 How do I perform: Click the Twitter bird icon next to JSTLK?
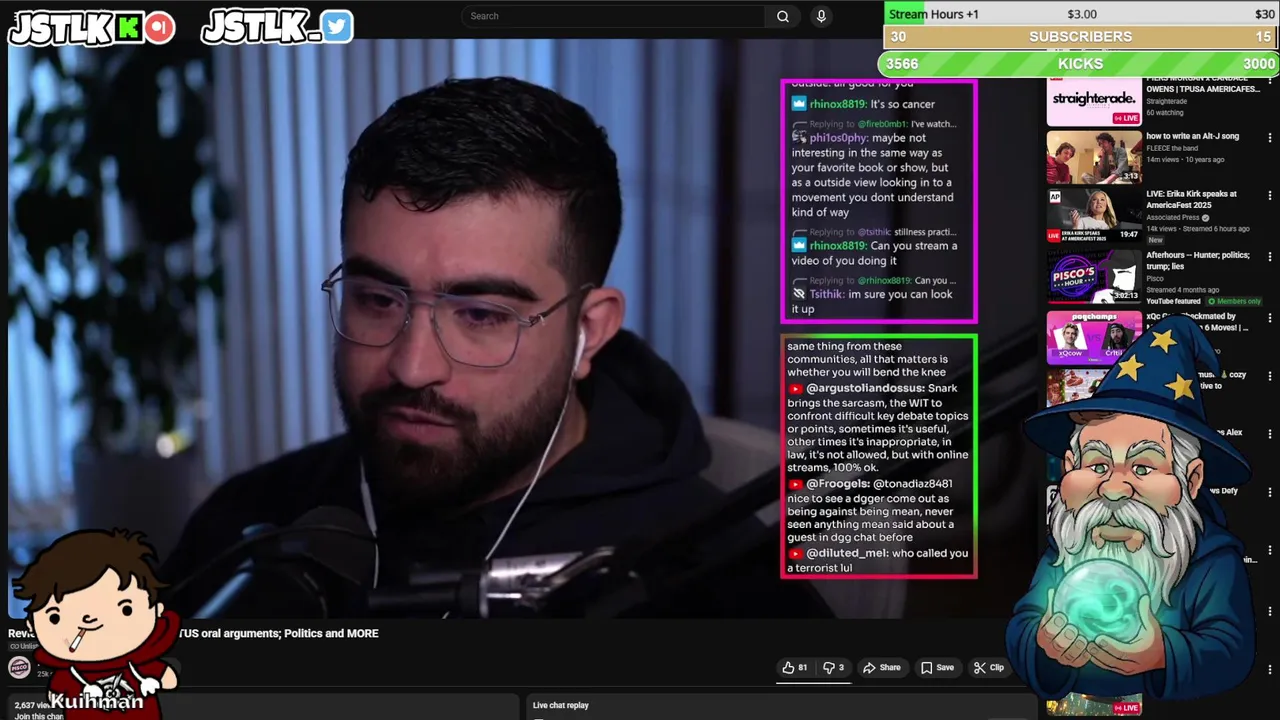pos(337,27)
